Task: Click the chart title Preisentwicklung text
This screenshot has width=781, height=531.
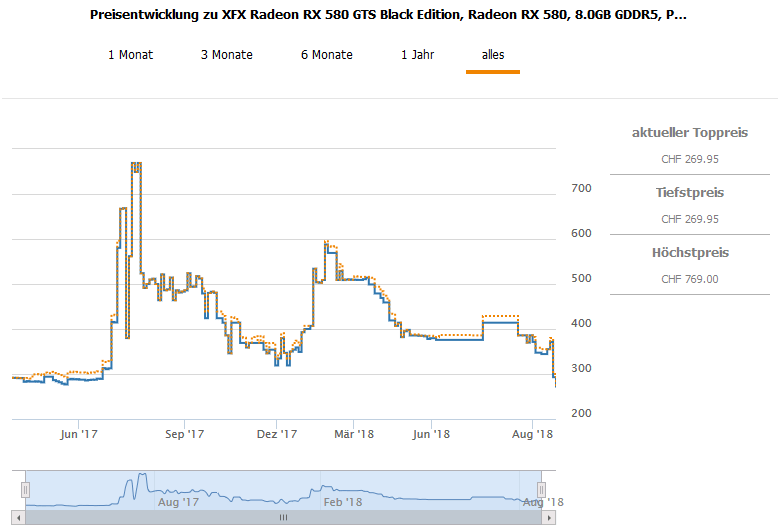Action: pos(388,14)
